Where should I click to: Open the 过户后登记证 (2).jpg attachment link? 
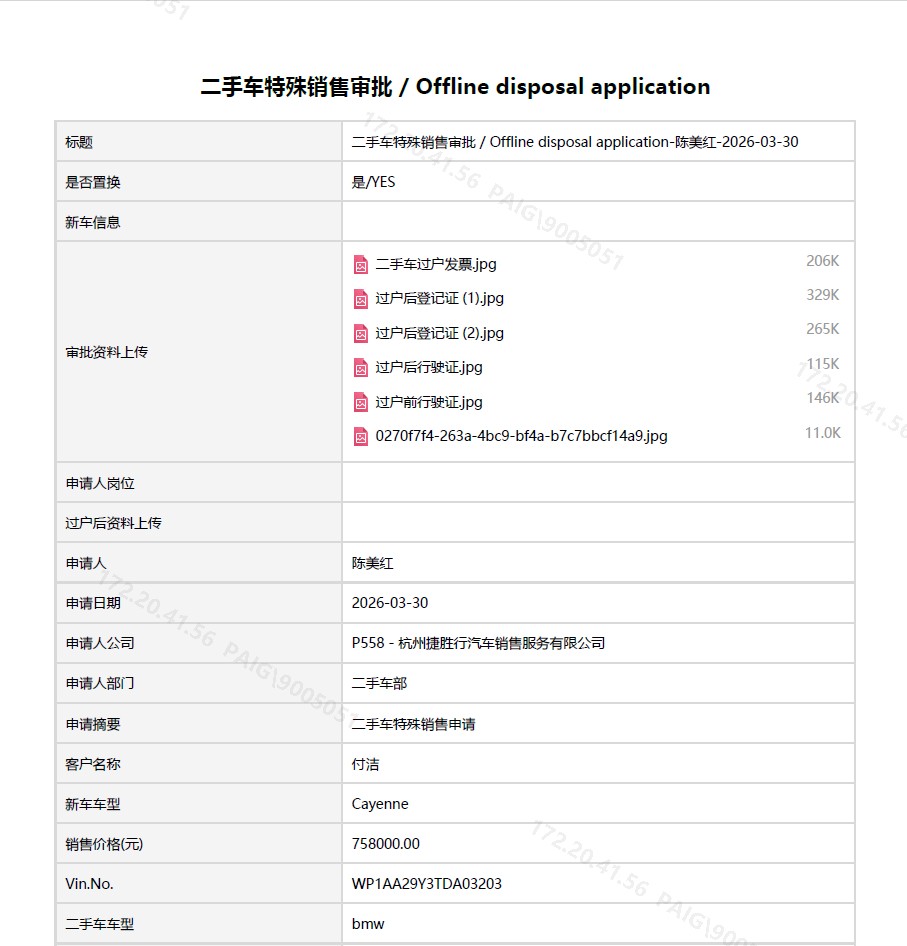click(440, 333)
